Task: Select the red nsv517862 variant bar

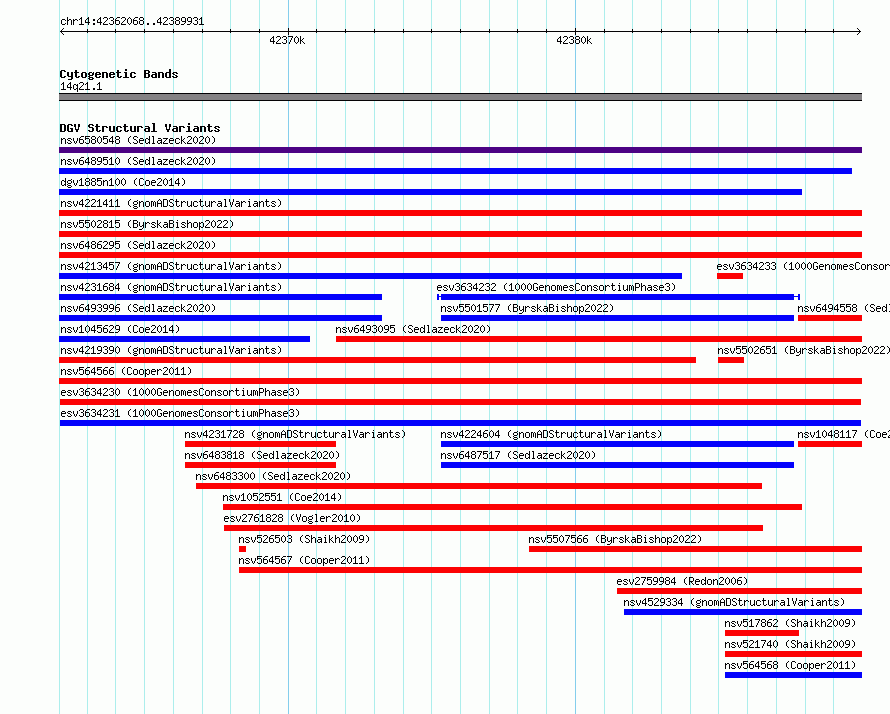Action: coord(762,633)
